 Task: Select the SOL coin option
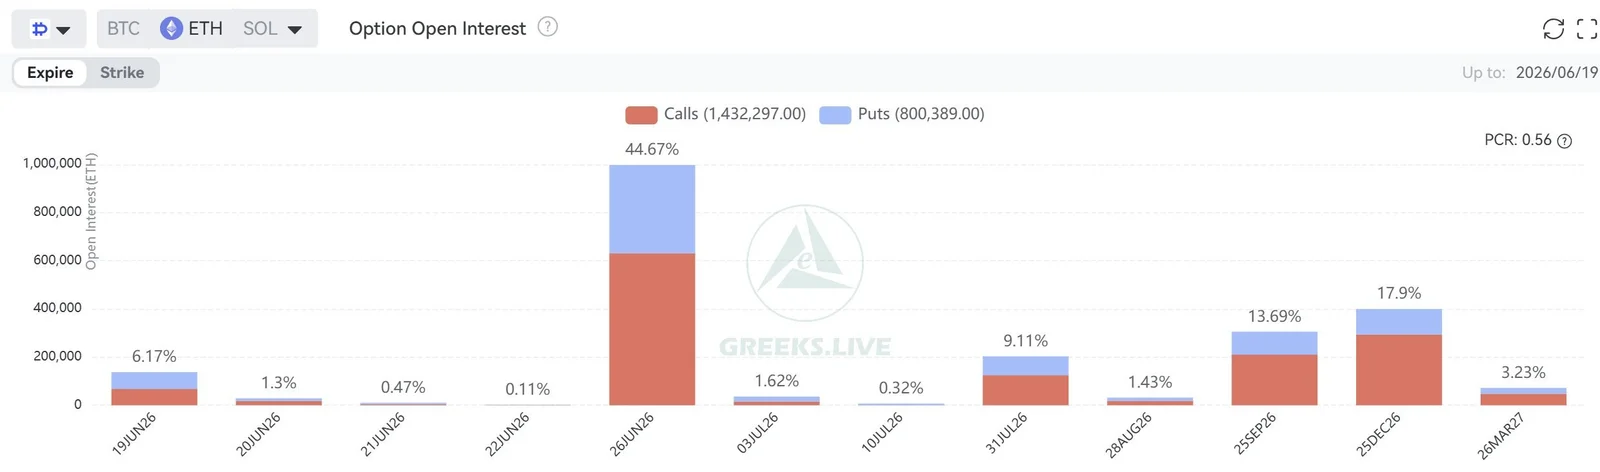(260, 28)
